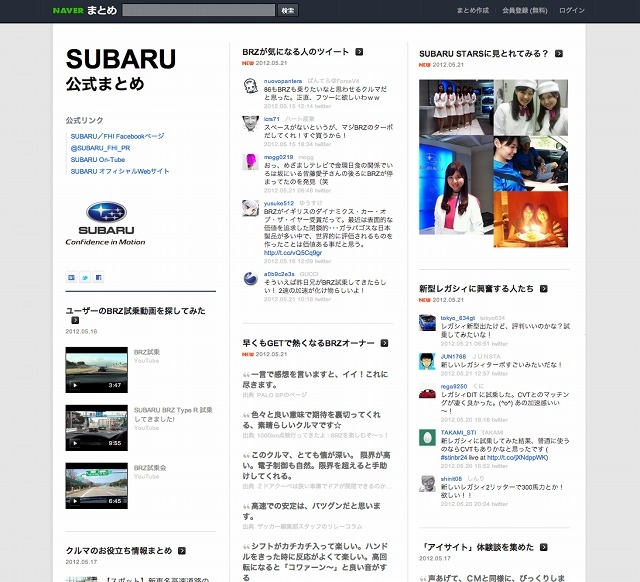Open yusuke512's avatar icon
Image resolution: width=640 pixels, height=582 pixels.
(250, 208)
